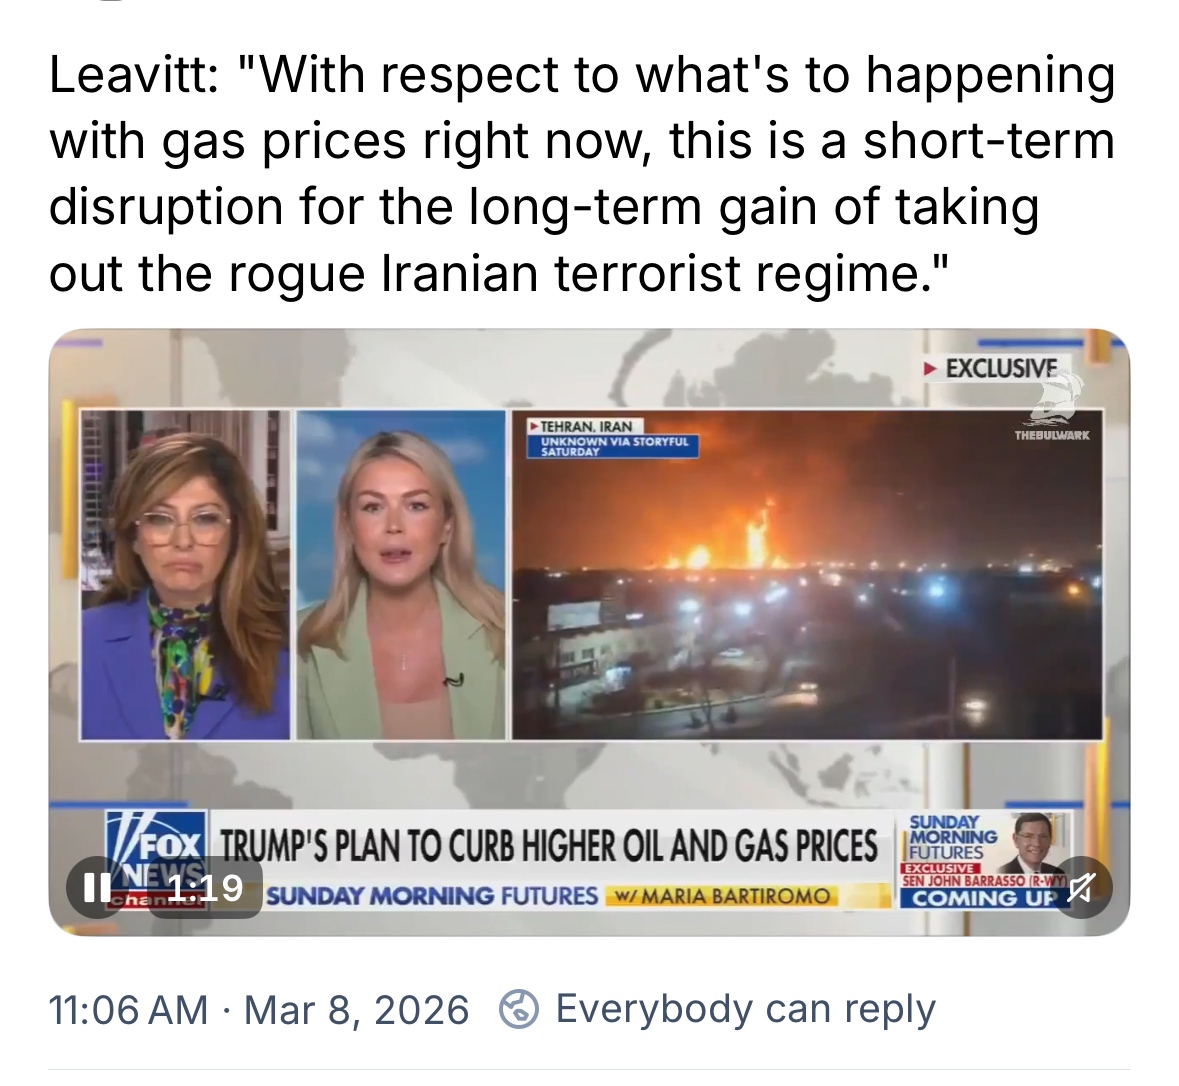
Task: Click the w/ Maria Bartiromo yellow label
Action: pos(722,896)
